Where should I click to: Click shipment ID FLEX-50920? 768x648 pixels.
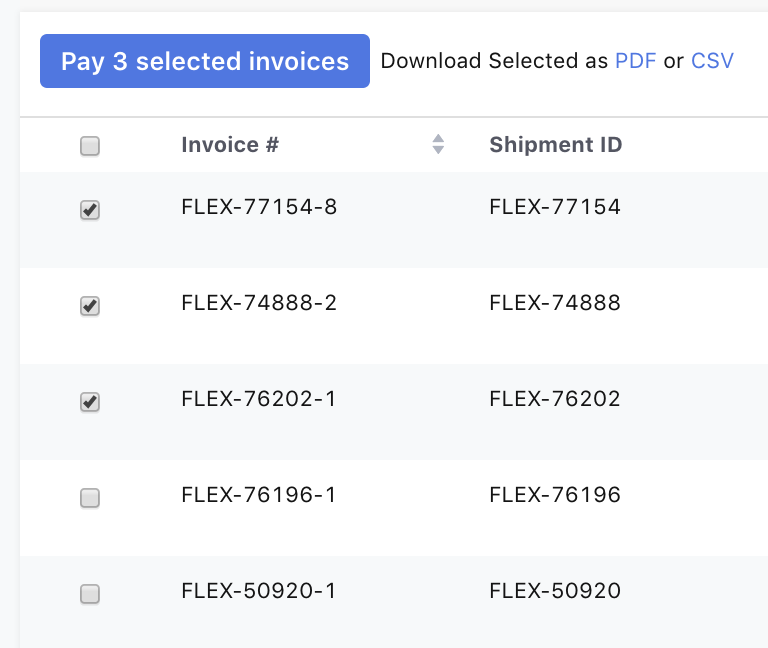tap(555, 591)
